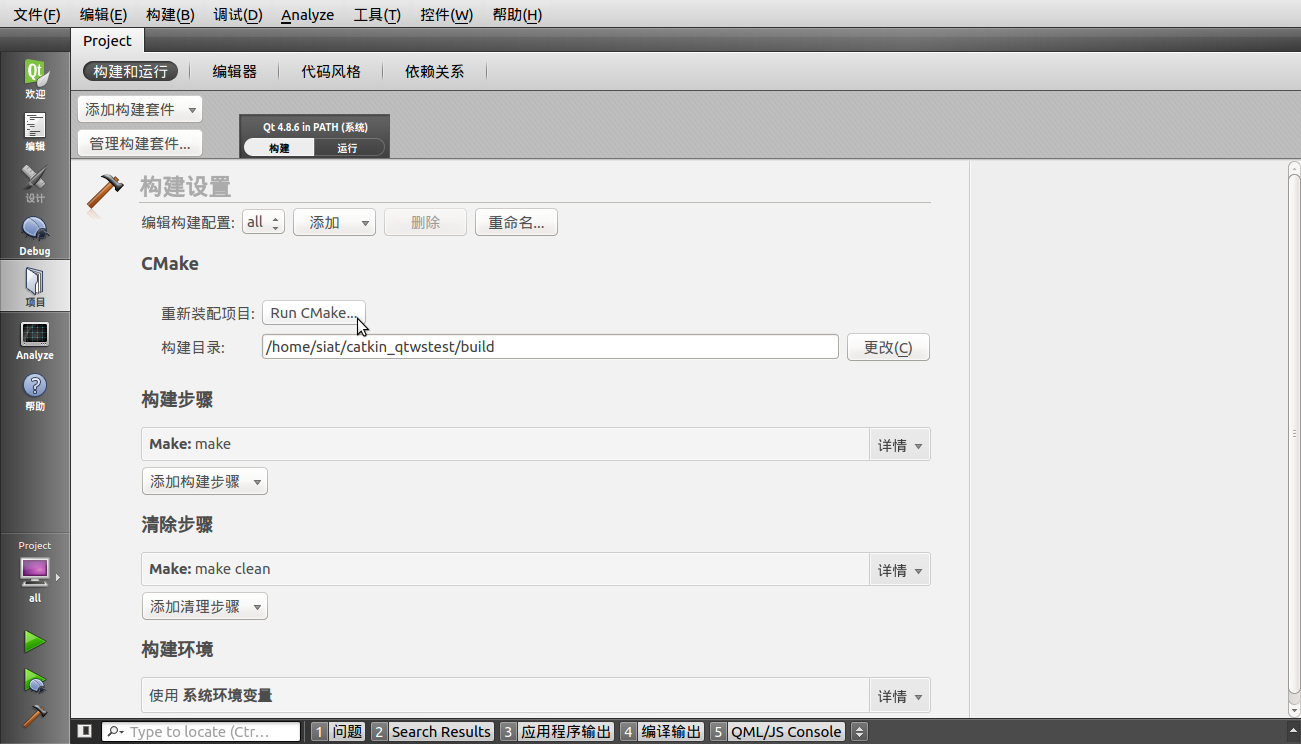Expand 详情 for build environment section
Viewport: 1301px width, 744px height.
900,696
